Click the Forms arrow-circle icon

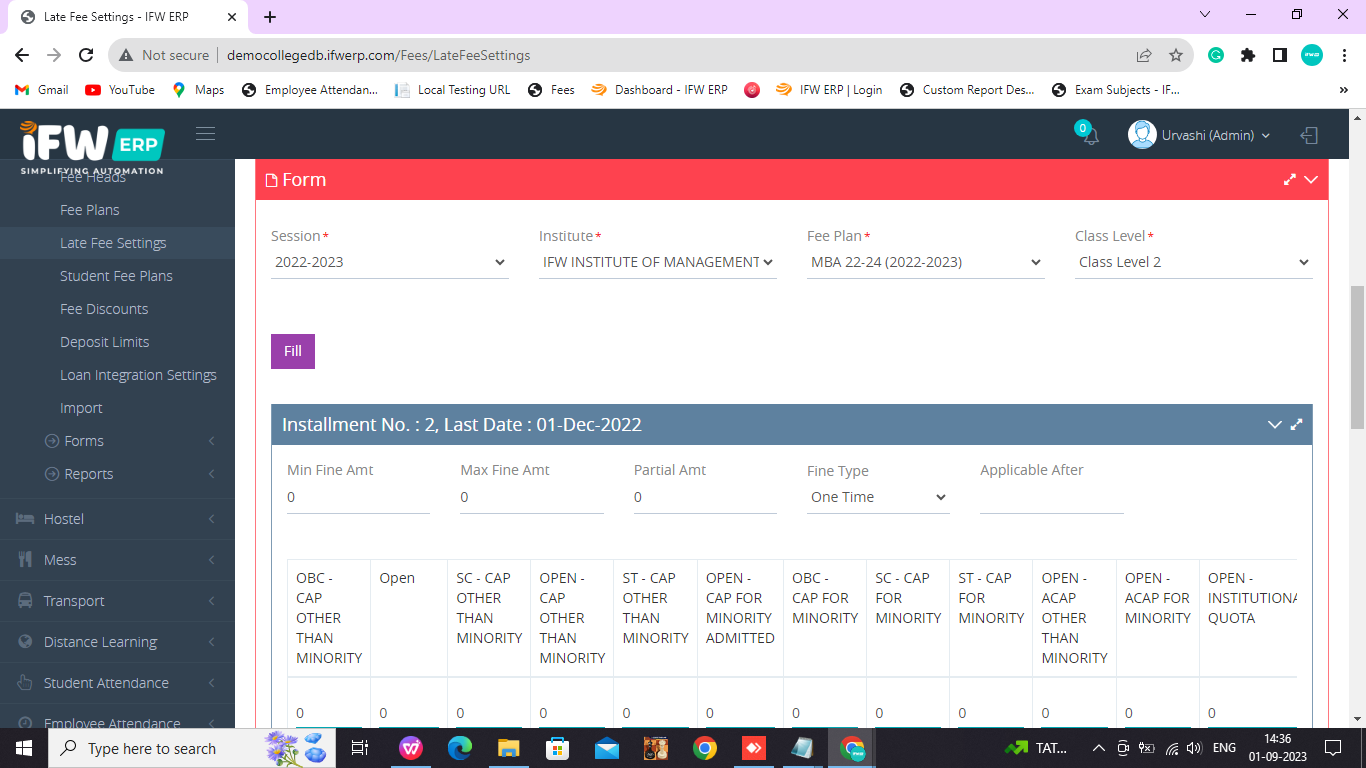52,441
